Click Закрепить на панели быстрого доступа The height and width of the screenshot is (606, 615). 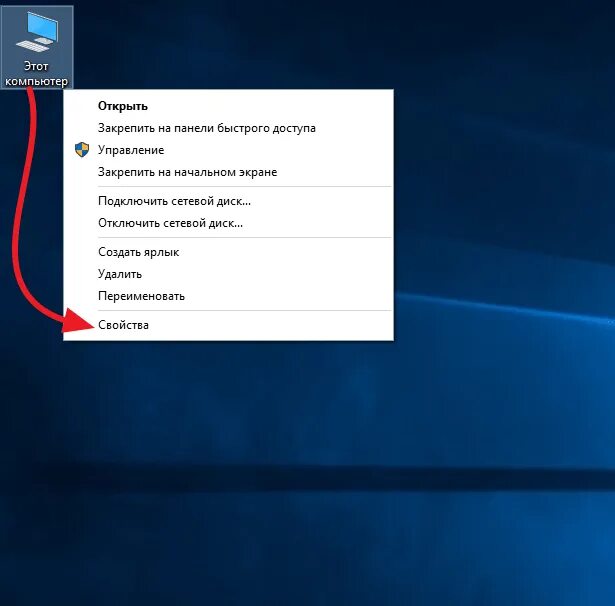tap(228, 128)
